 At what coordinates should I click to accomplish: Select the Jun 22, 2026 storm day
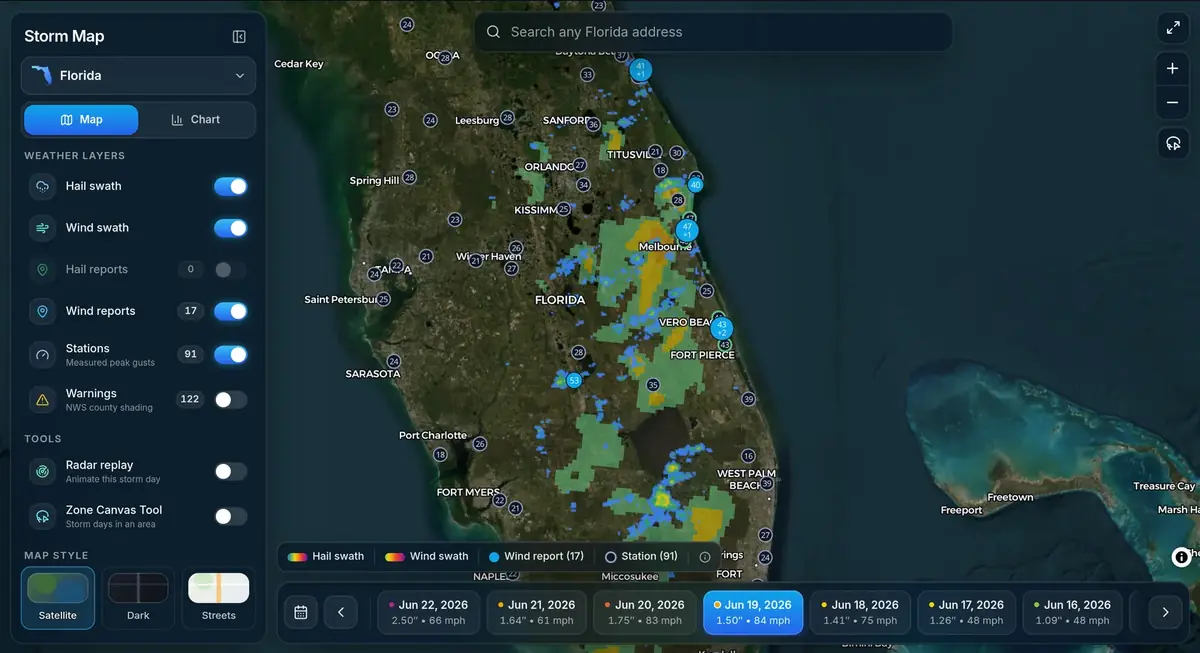pos(428,612)
